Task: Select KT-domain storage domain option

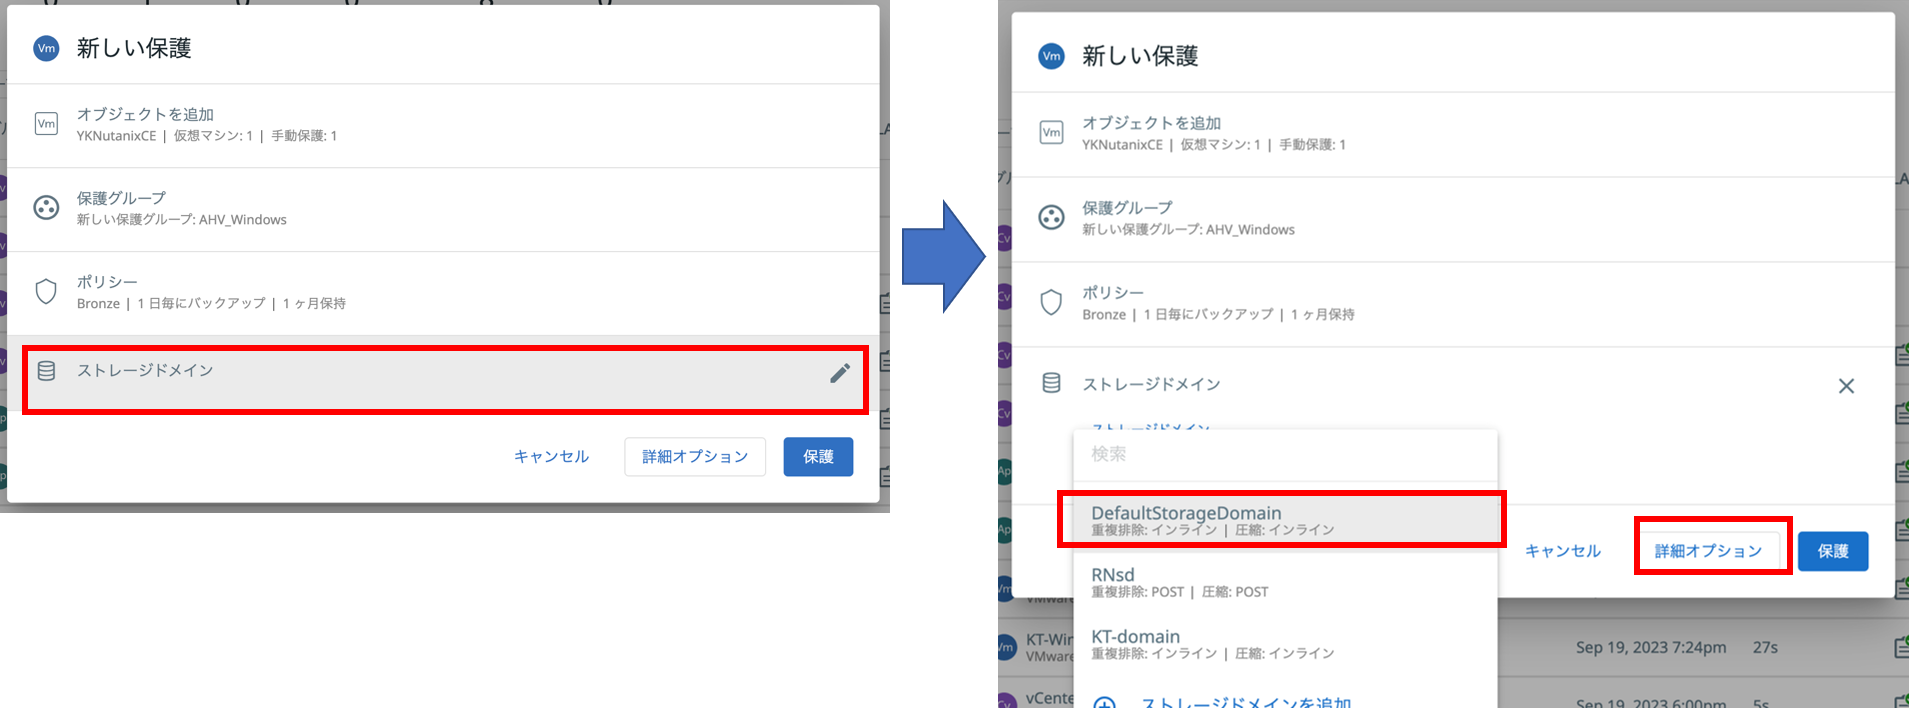Action: [x=1285, y=644]
